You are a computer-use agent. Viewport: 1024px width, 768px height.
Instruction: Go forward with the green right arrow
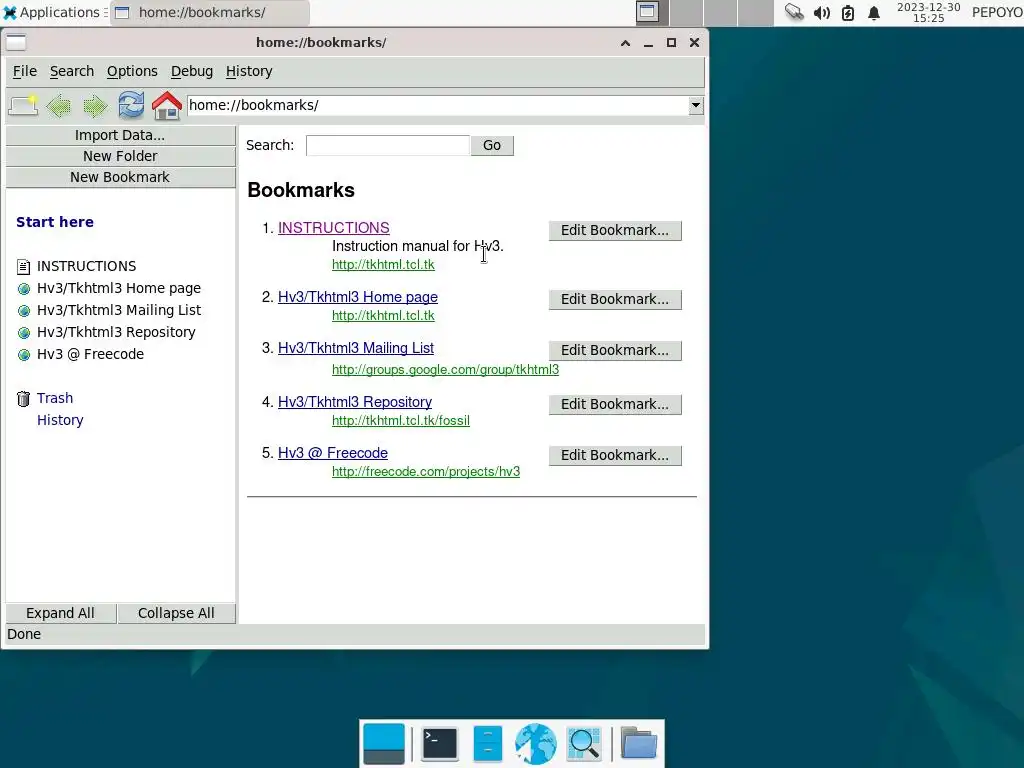[95, 106]
